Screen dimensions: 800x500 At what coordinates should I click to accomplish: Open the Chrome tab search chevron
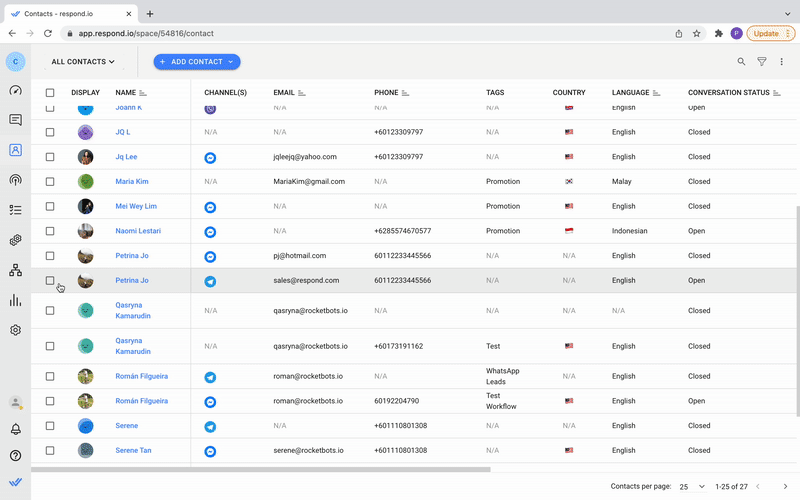pos(787,14)
